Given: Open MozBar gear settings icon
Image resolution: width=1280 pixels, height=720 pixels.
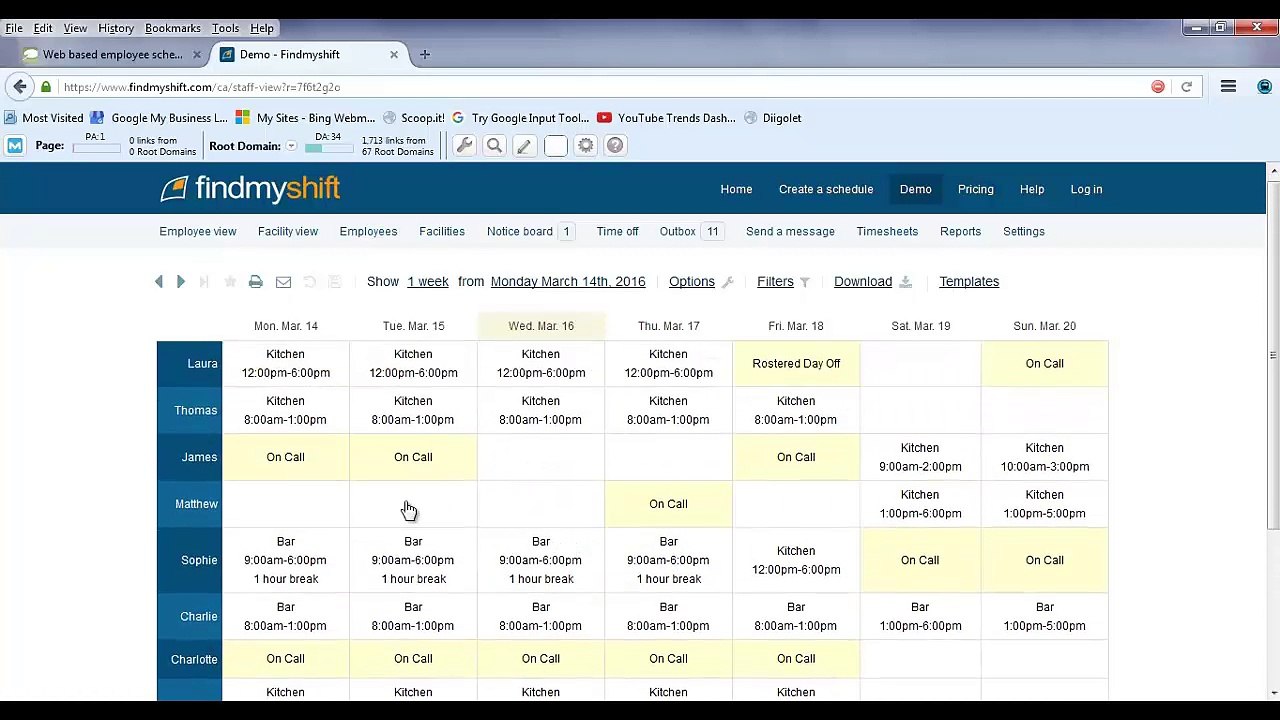Looking at the screenshot, I should pos(586,146).
